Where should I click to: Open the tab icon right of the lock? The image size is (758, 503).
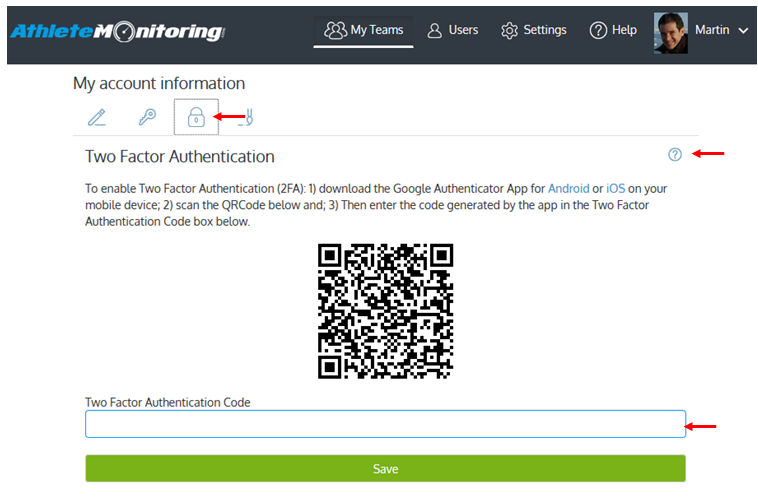[x=247, y=117]
